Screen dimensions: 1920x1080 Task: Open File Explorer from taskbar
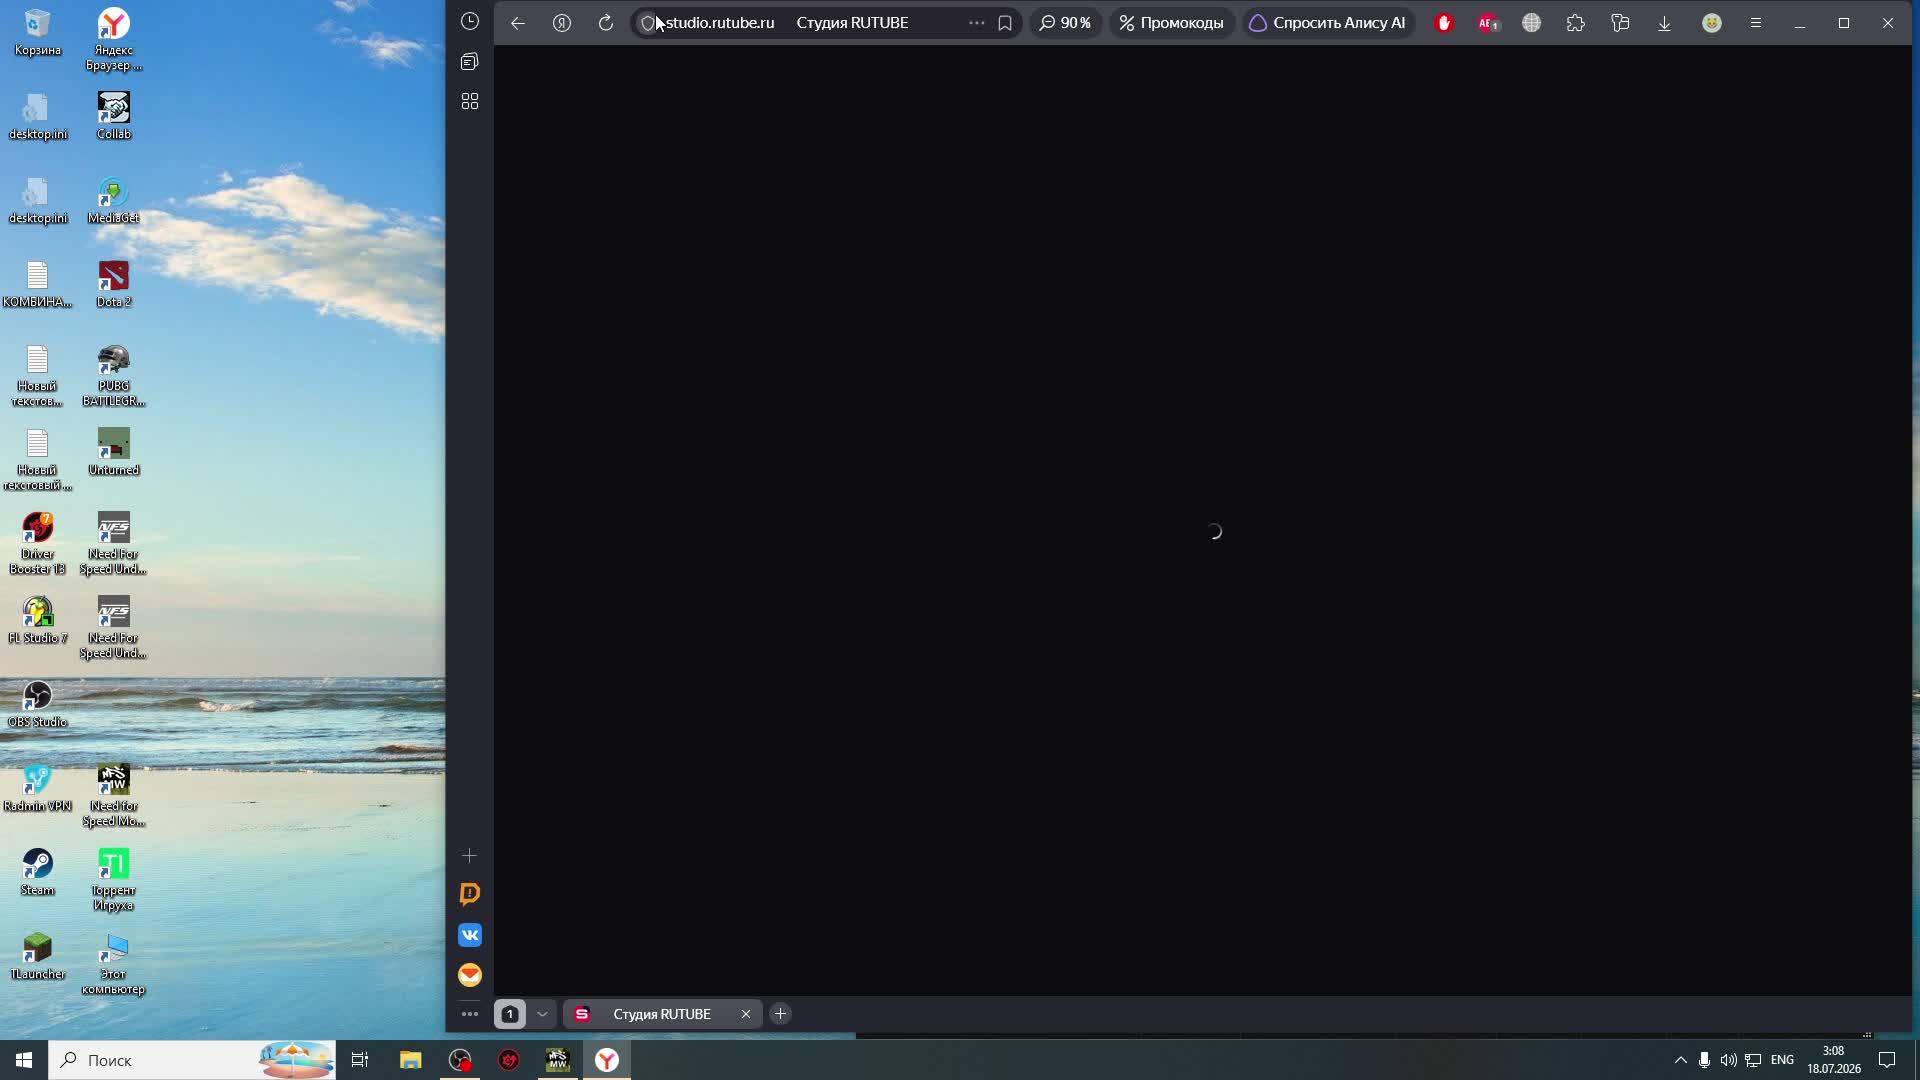click(x=411, y=1060)
